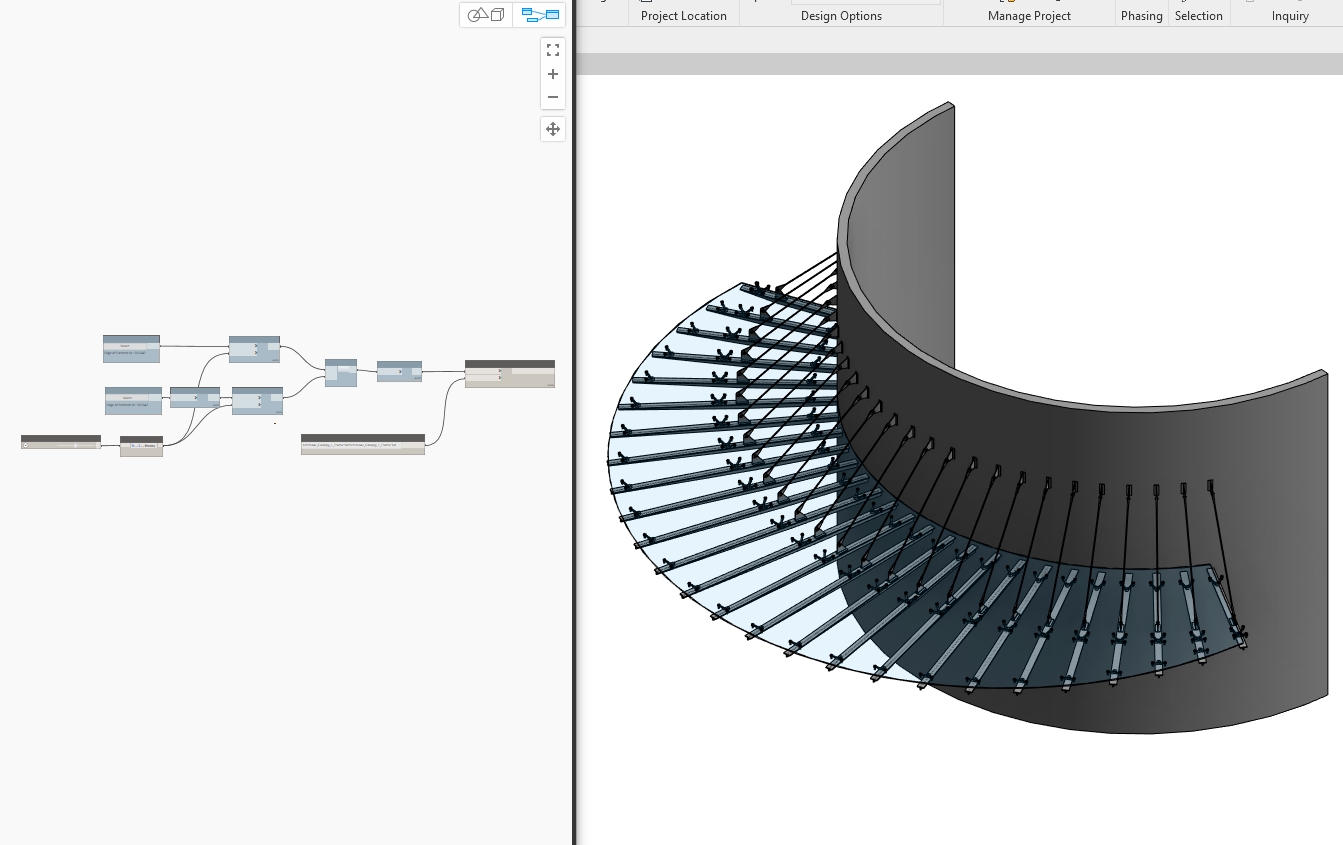Zoom out of the Dynamo workspace
Screen dimensions: 1343x845
552,97
